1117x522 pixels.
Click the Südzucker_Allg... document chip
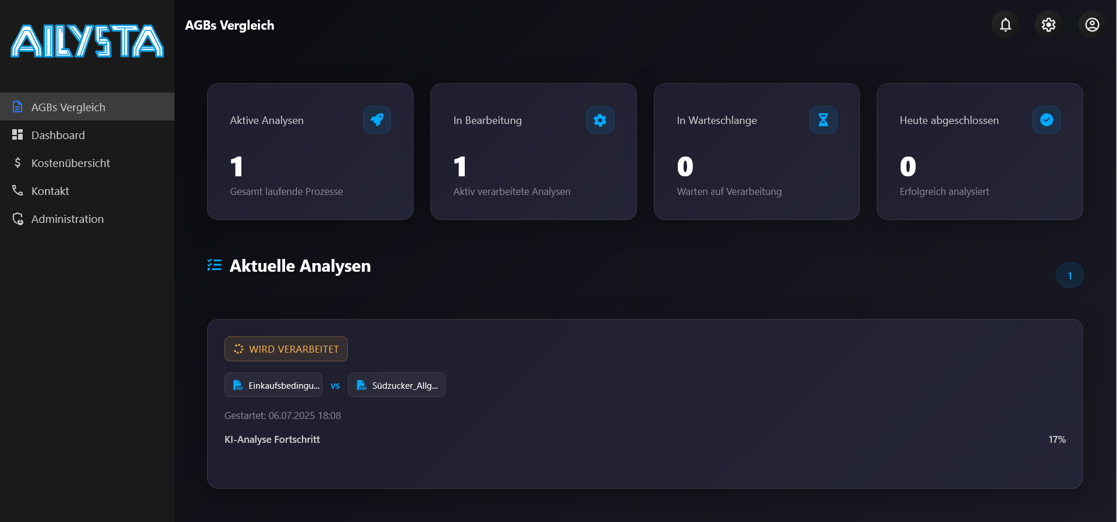point(397,385)
